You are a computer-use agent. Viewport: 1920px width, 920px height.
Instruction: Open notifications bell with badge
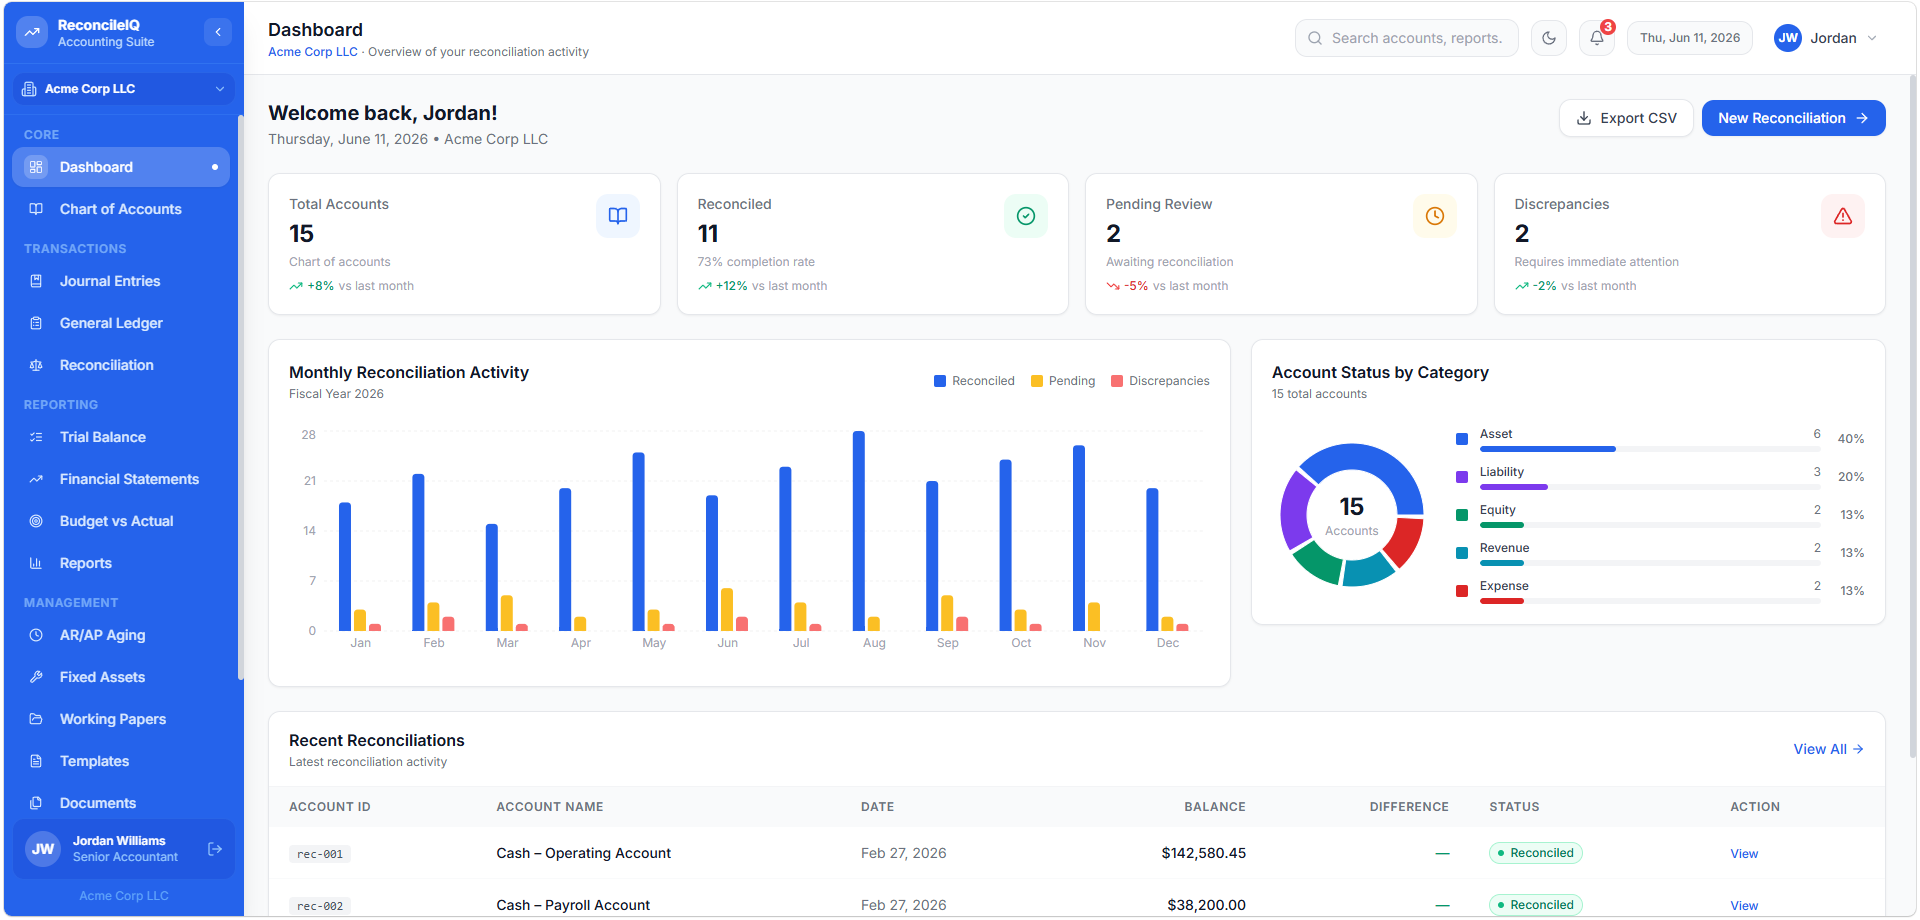pyautogui.click(x=1597, y=38)
